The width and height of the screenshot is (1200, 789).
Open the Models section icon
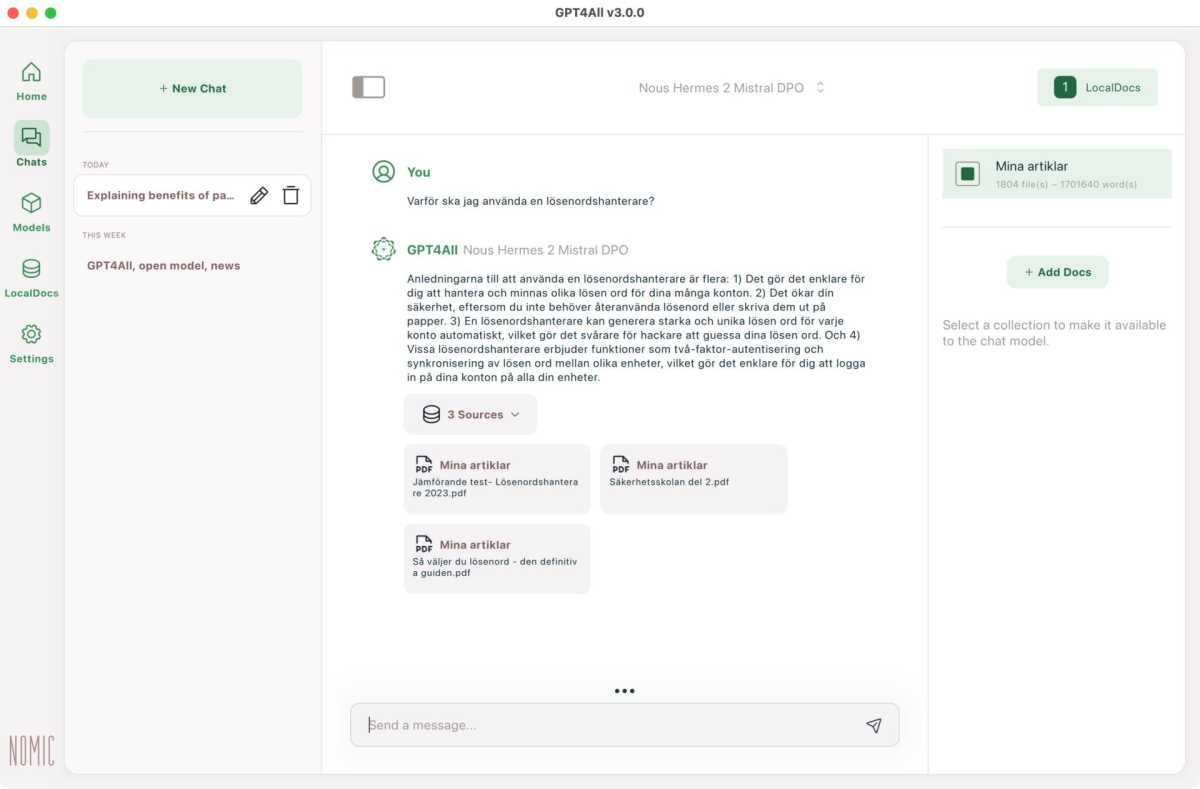(31, 204)
